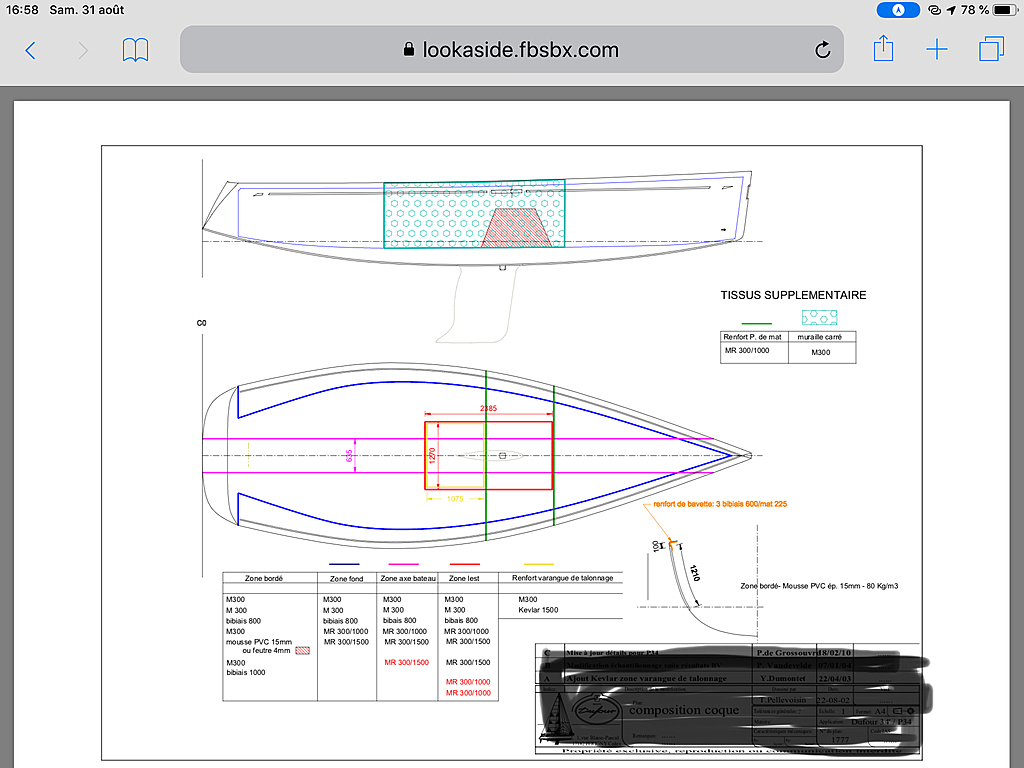
Task: Click the 'composition coque' title block text
Action: tap(684, 710)
